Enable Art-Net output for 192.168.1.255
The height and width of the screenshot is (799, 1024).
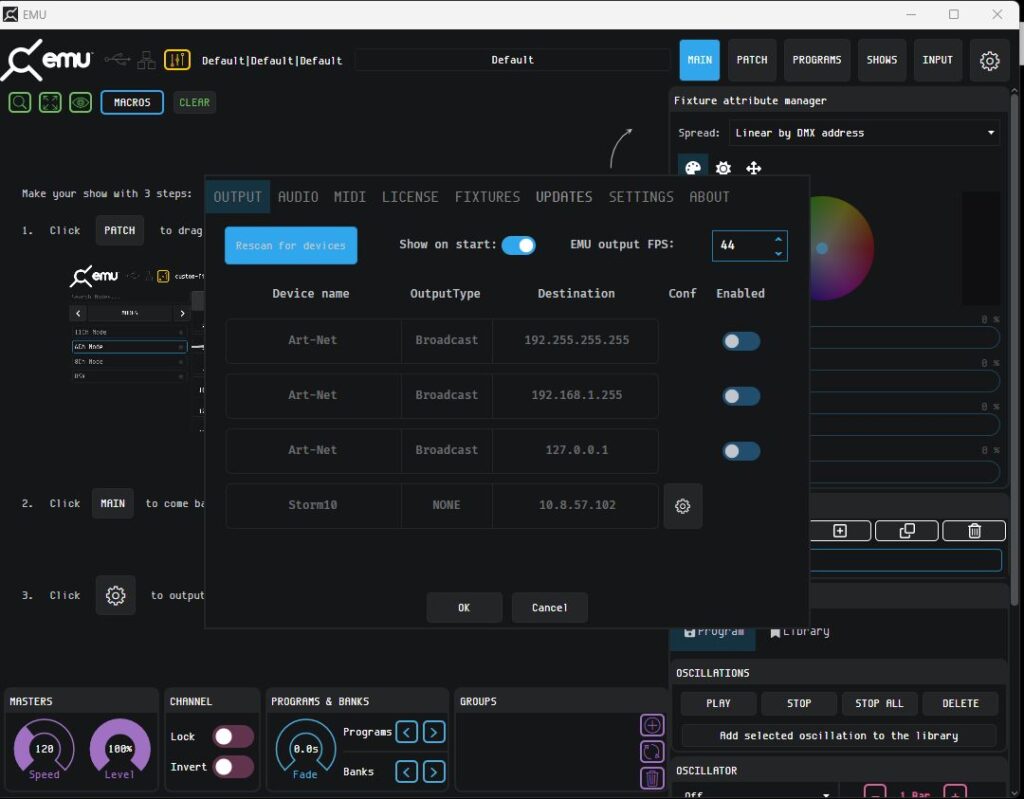[x=741, y=396]
